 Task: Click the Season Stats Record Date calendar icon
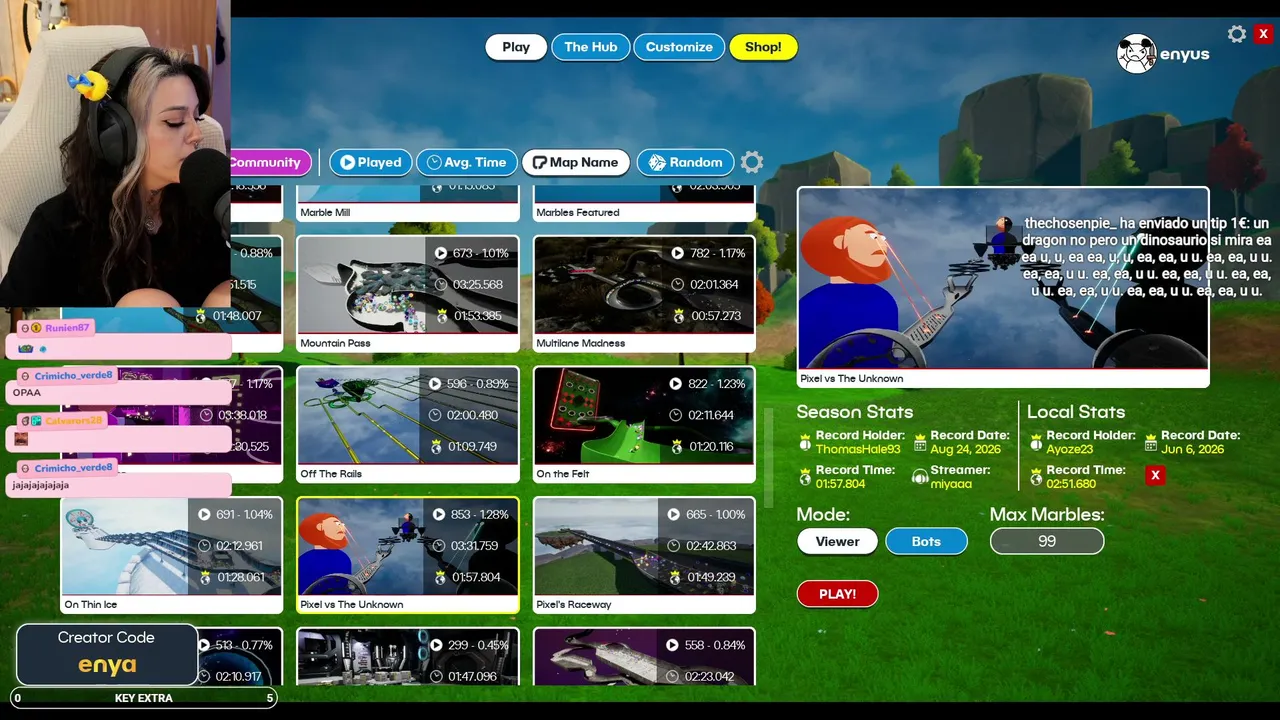click(x=920, y=442)
